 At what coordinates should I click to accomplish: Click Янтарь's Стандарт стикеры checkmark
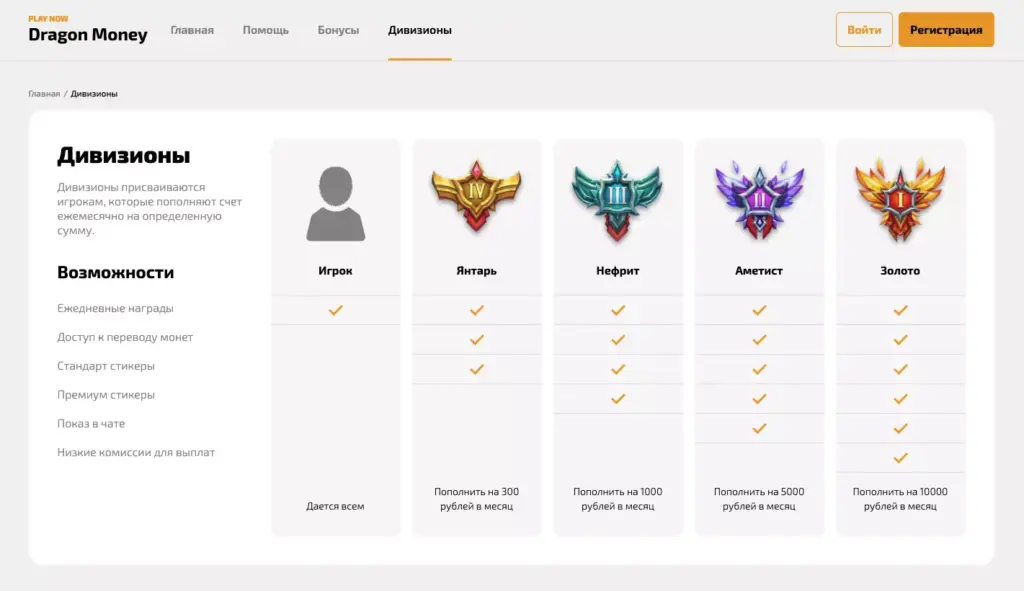pos(477,369)
